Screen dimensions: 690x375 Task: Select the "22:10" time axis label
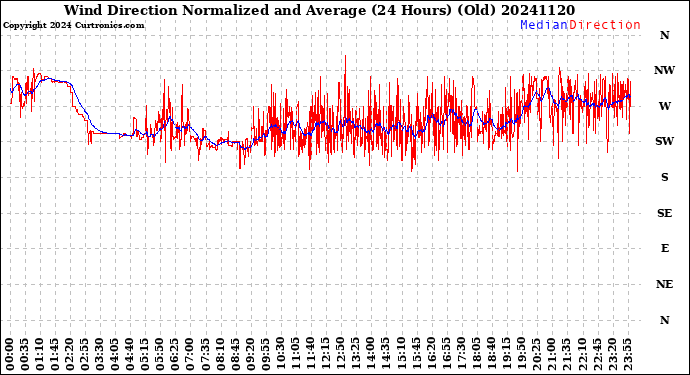(x=582, y=354)
